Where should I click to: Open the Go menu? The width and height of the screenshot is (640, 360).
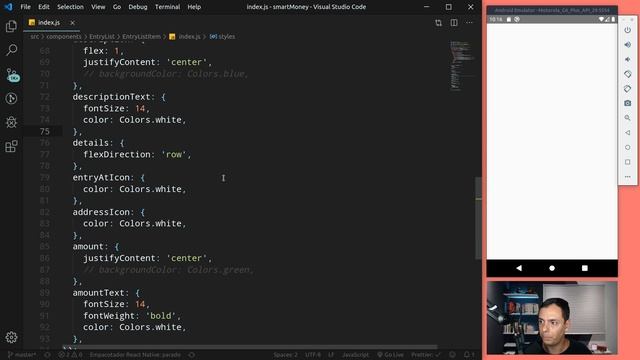pyautogui.click(x=117, y=7)
